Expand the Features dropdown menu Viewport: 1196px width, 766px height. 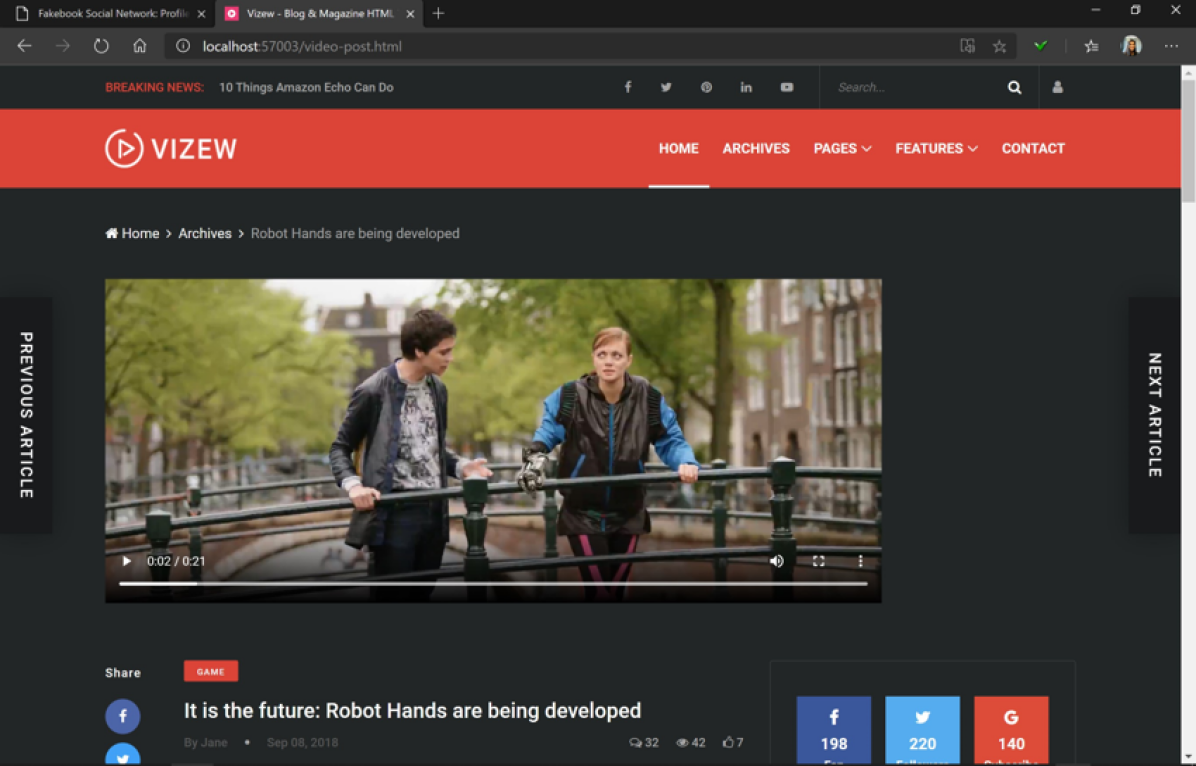[x=936, y=148]
